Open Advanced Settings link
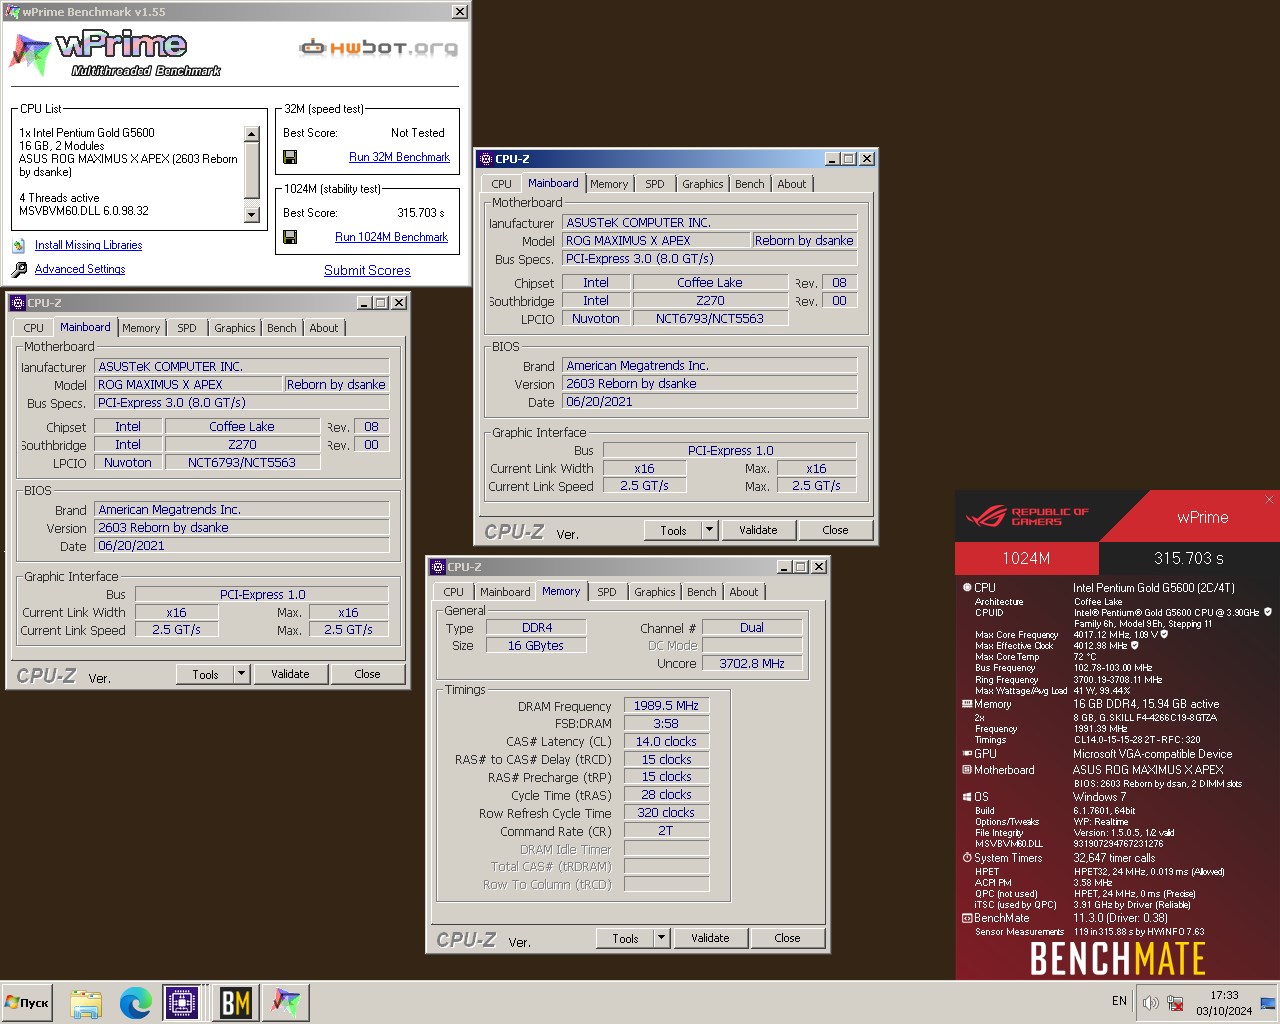Image resolution: width=1280 pixels, height=1024 pixels. click(x=80, y=269)
